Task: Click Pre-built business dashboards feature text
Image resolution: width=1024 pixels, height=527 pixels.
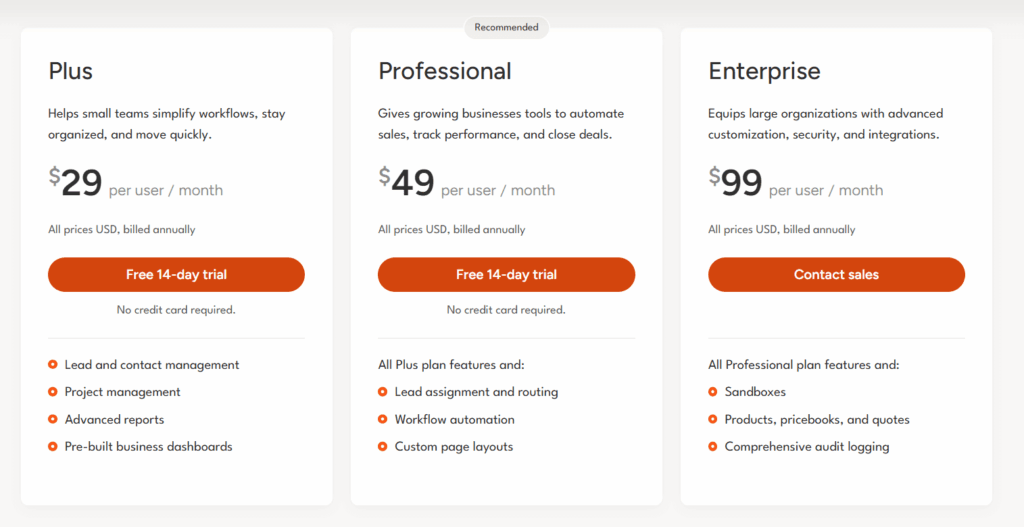Action: [x=148, y=446]
